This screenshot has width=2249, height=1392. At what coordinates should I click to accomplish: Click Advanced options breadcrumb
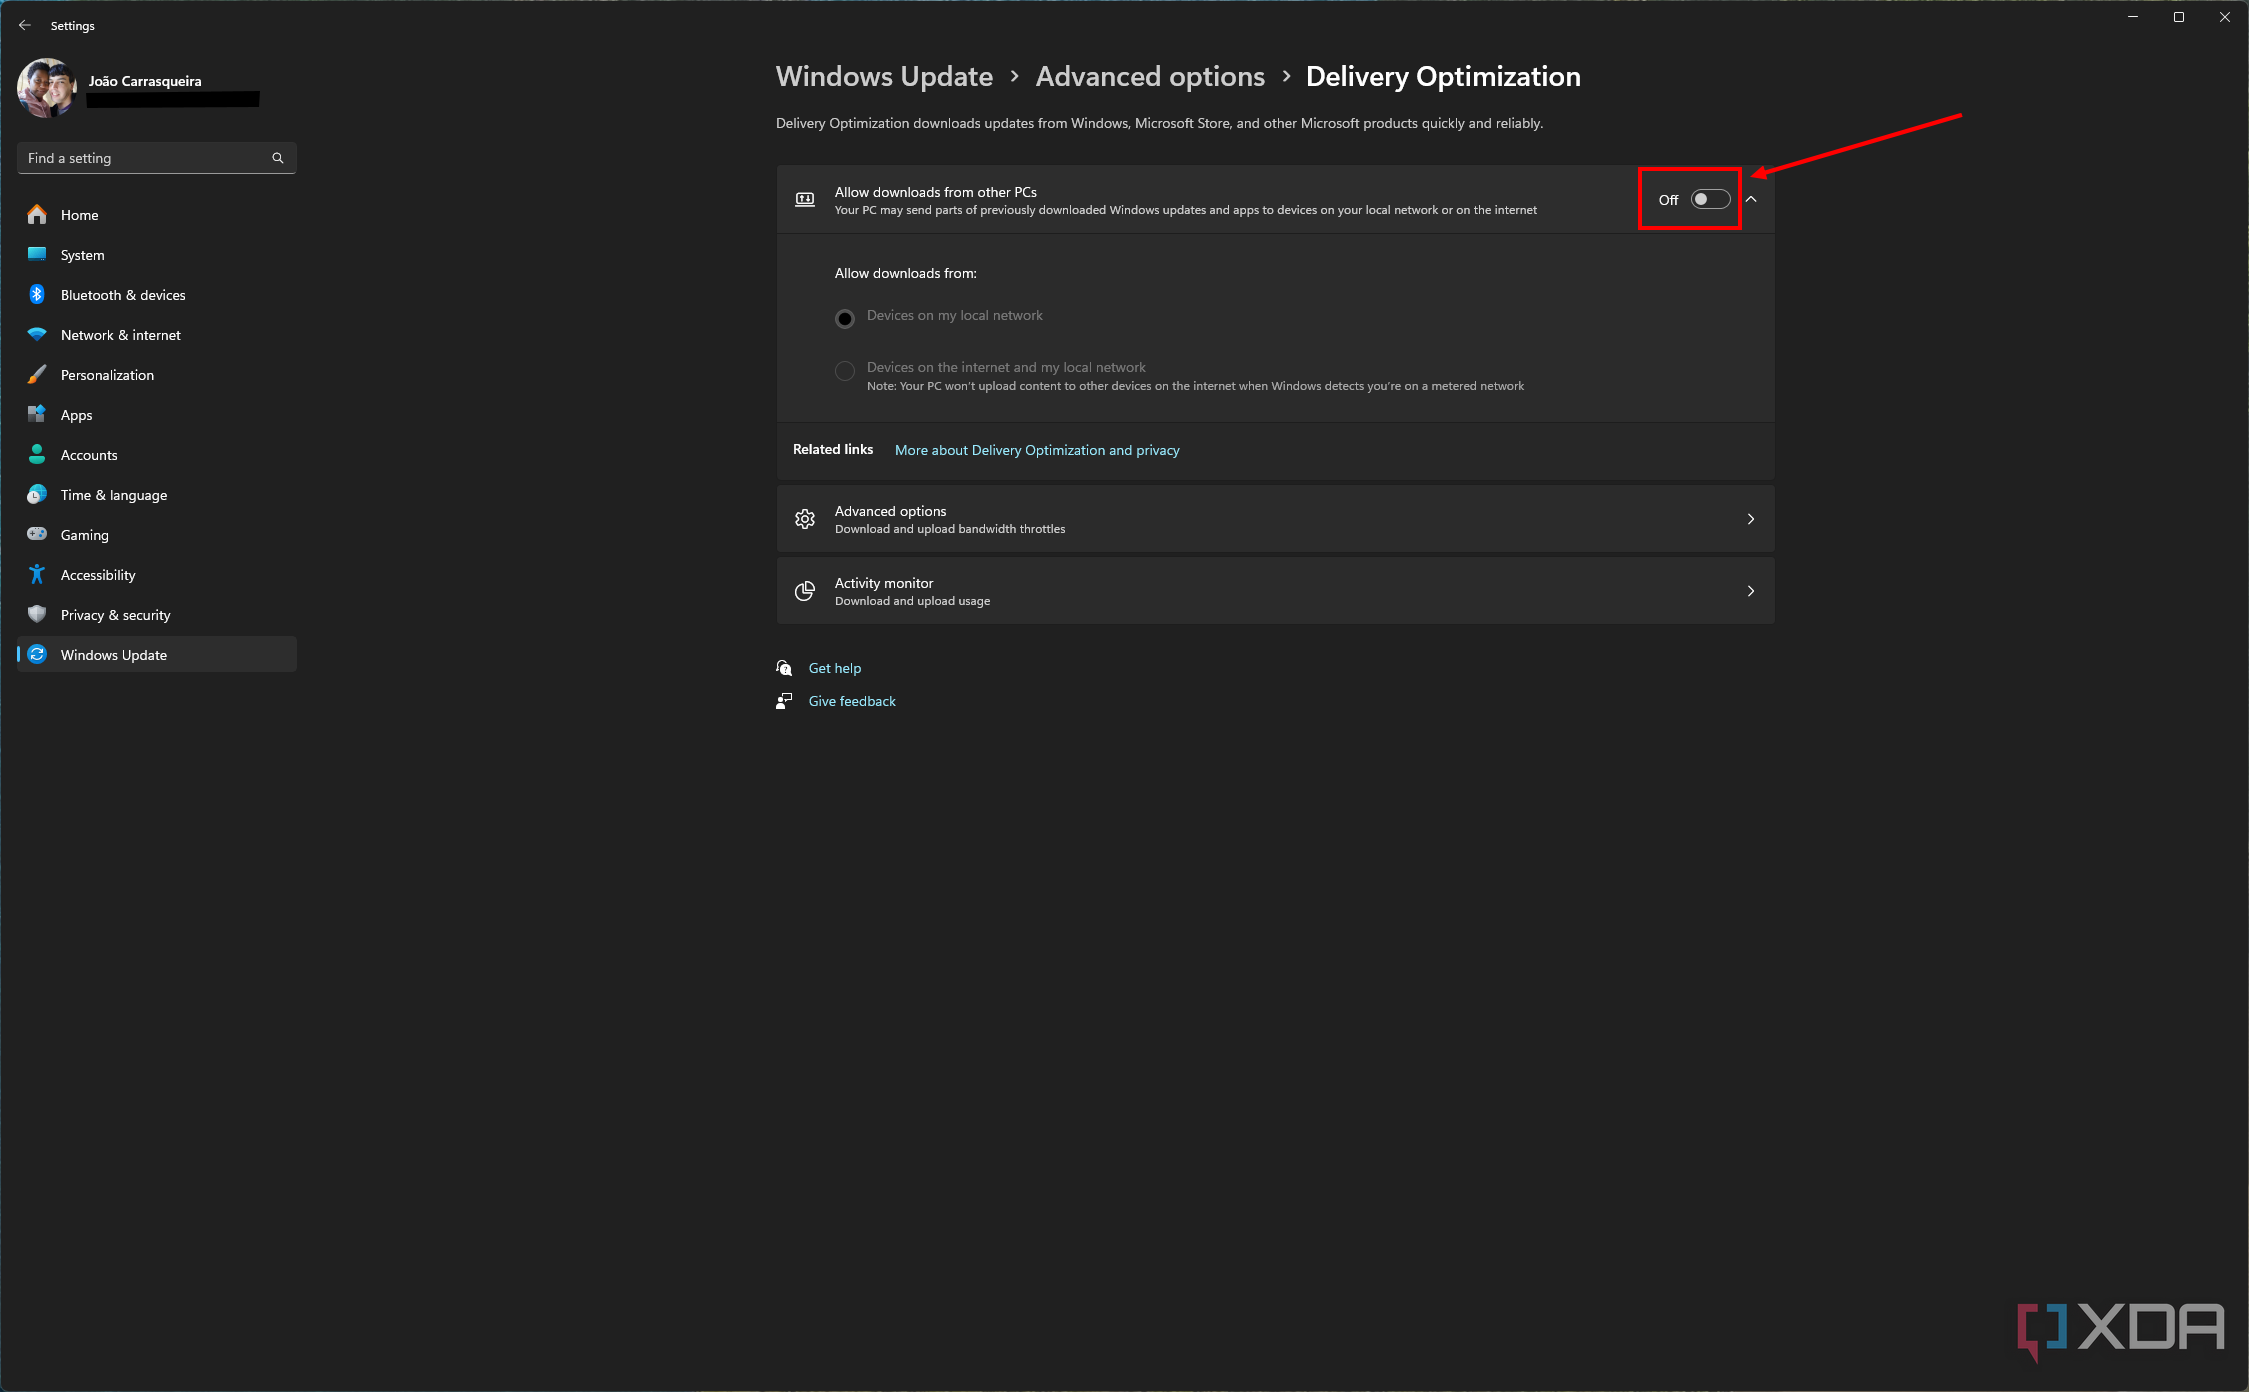[x=1150, y=77]
